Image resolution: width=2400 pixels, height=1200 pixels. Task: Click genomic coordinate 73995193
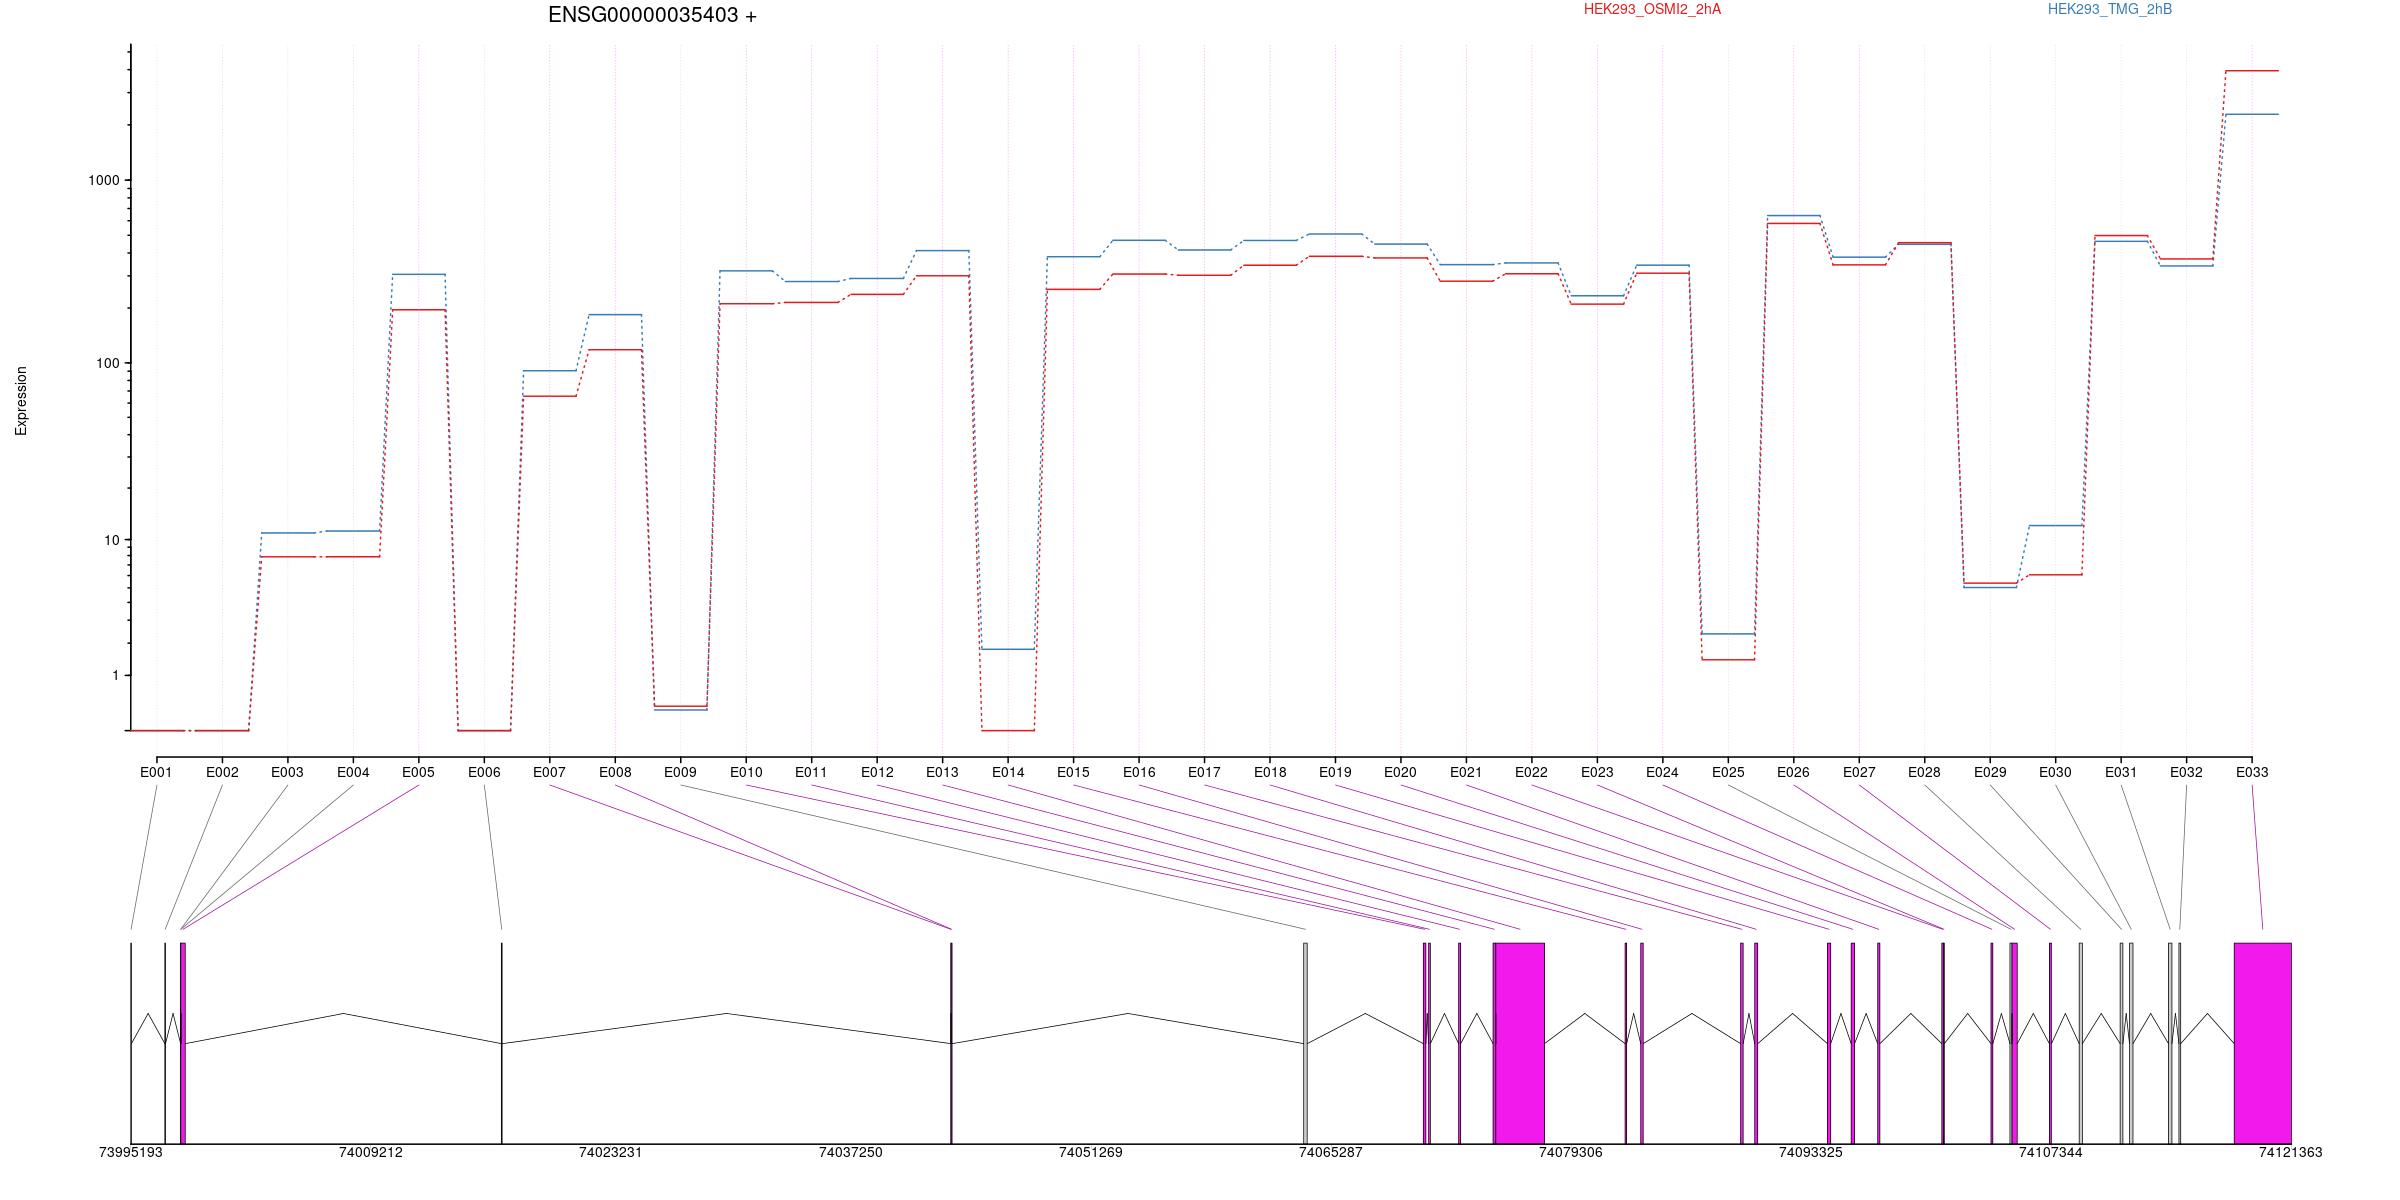[131, 1152]
